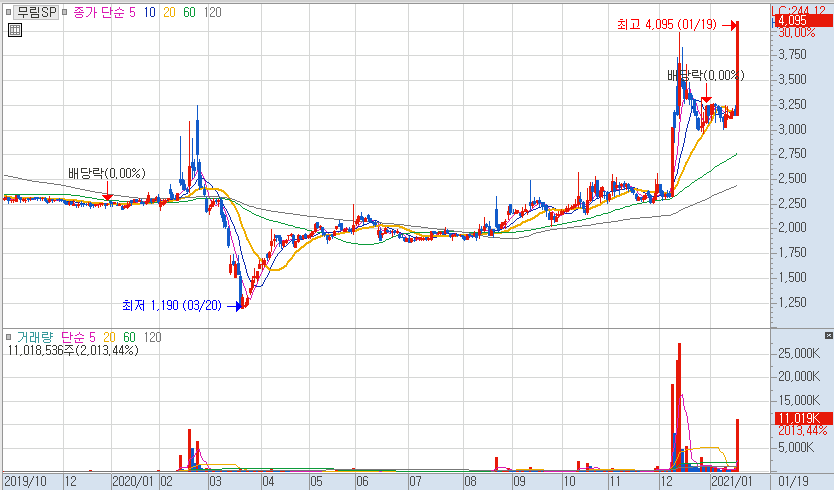834x490 pixels.
Task: Click the 최저 1,190 (03/20) low annotation
Action: 172,305
